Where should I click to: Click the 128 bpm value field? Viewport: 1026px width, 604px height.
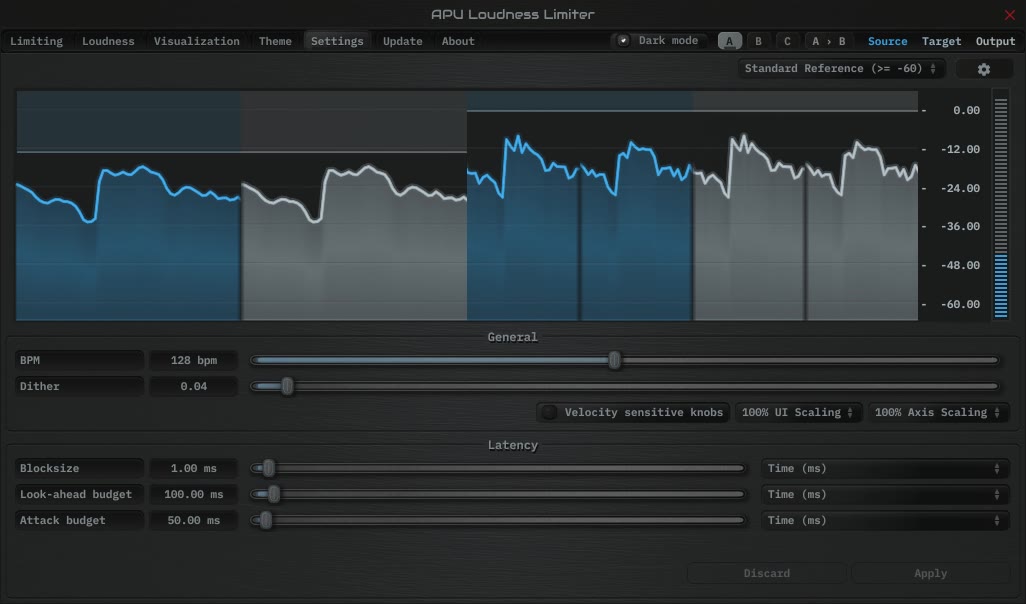click(193, 361)
